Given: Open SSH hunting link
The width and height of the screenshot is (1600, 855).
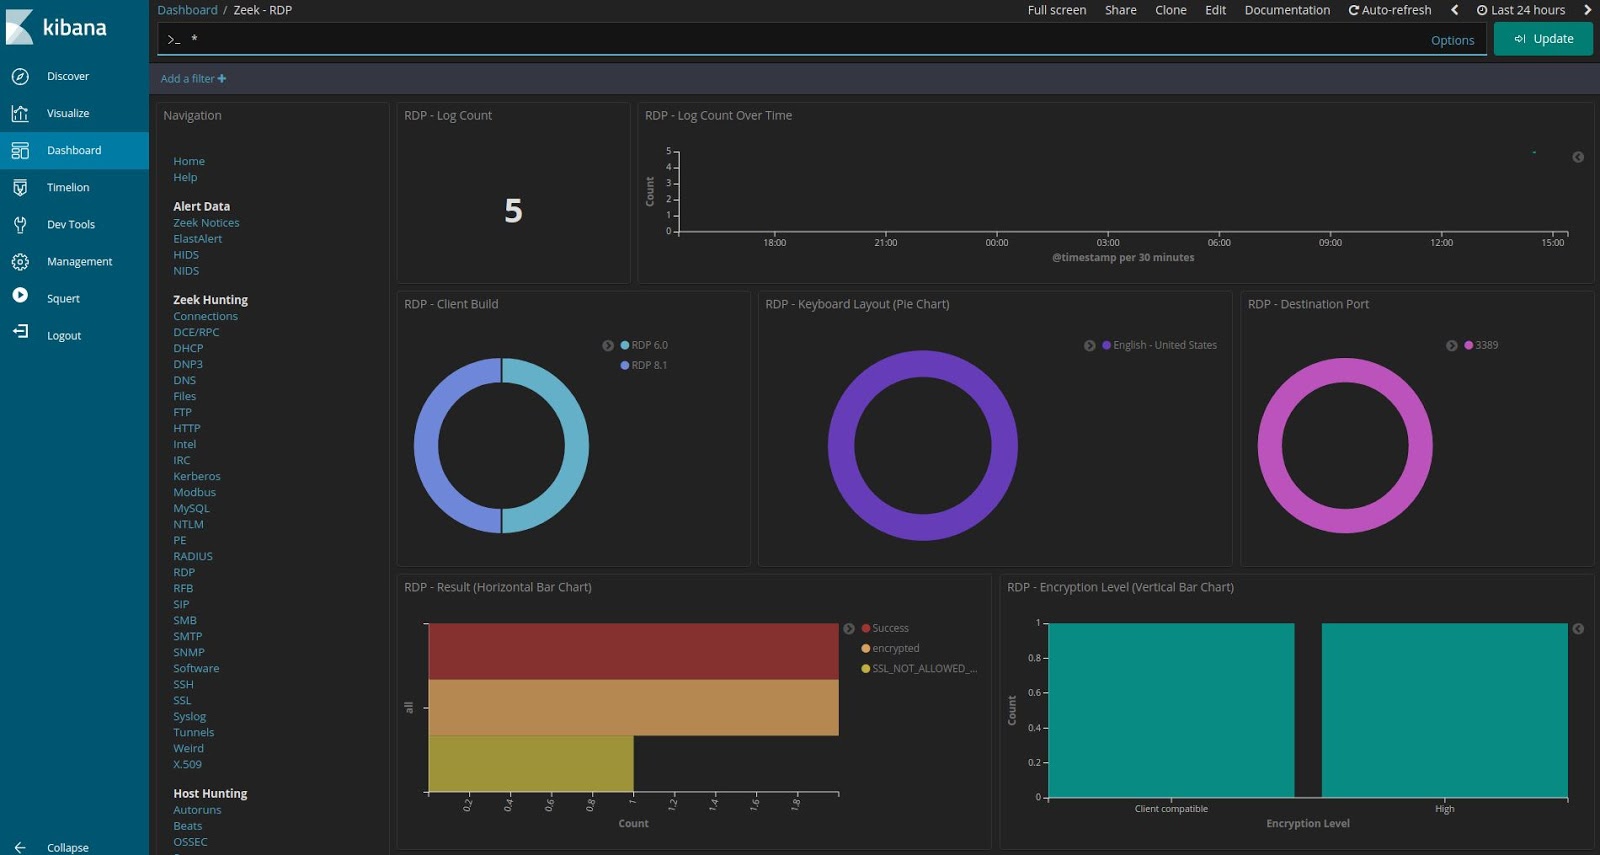Looking at the screenshot, I should coord(183,684).
